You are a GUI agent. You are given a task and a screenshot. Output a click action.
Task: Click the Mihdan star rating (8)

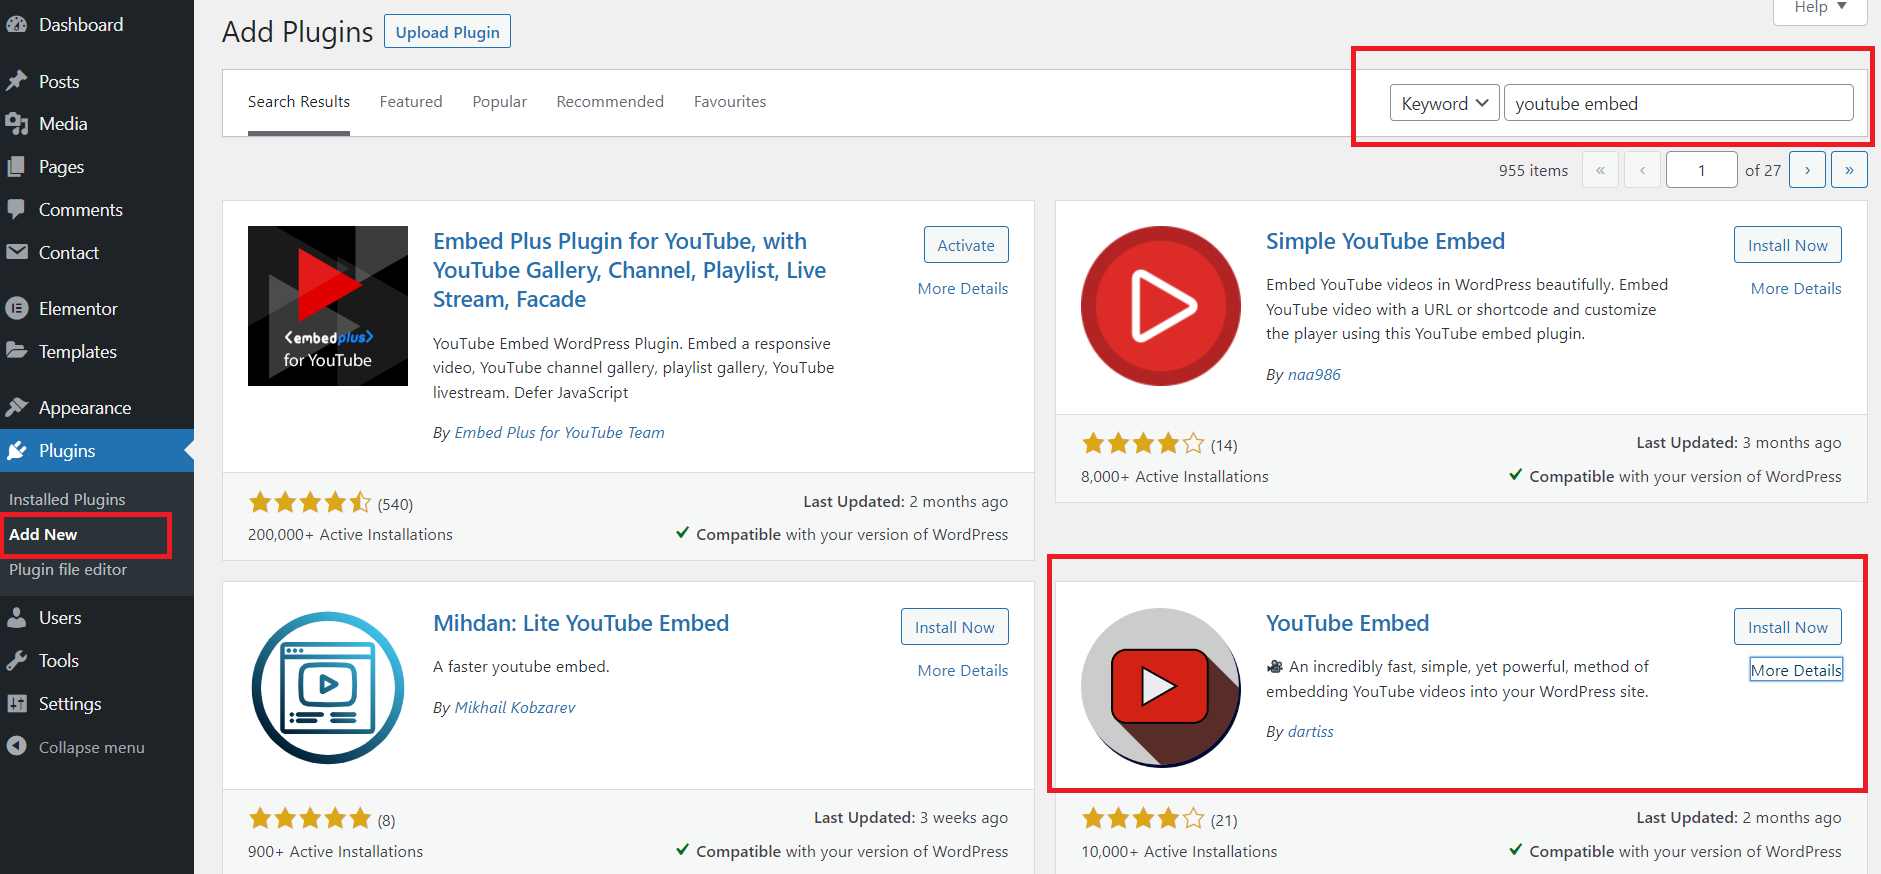tap(310, 818)
